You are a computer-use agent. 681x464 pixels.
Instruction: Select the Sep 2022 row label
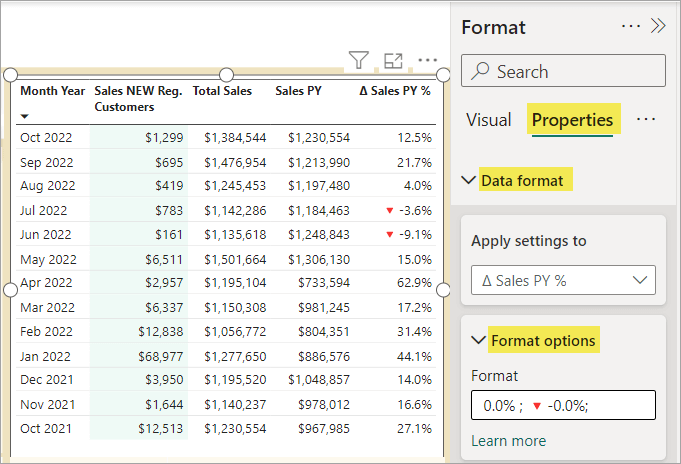[x=46, y=162]
